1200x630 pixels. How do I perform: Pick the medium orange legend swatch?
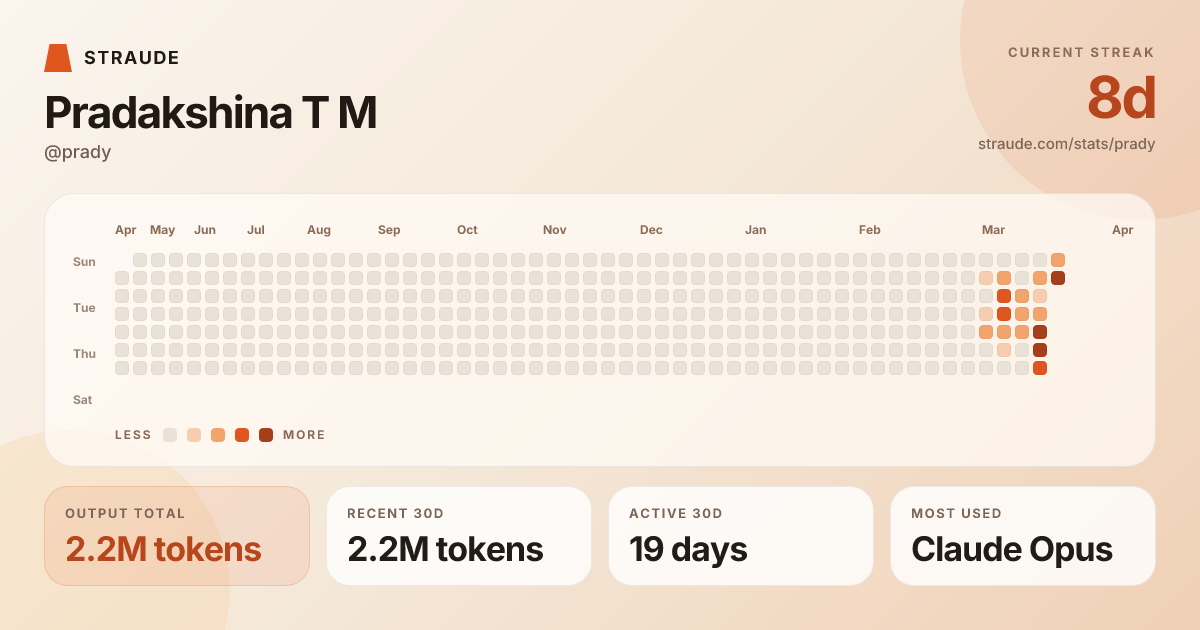pyautogui.click(x=218, y=435)
